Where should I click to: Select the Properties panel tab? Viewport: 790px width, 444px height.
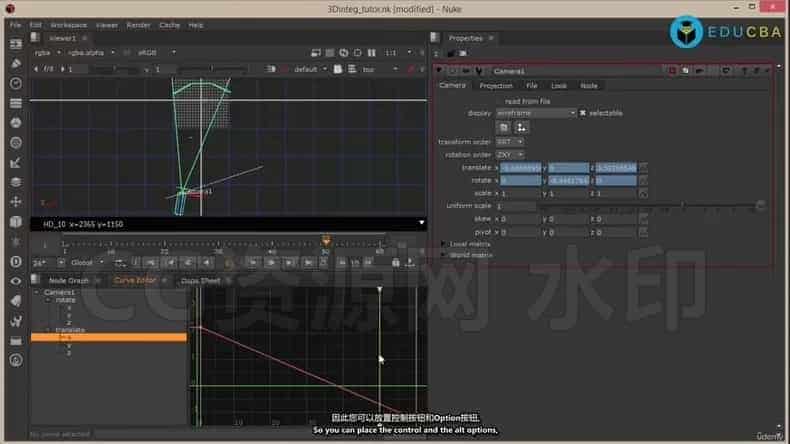[466, 38]
